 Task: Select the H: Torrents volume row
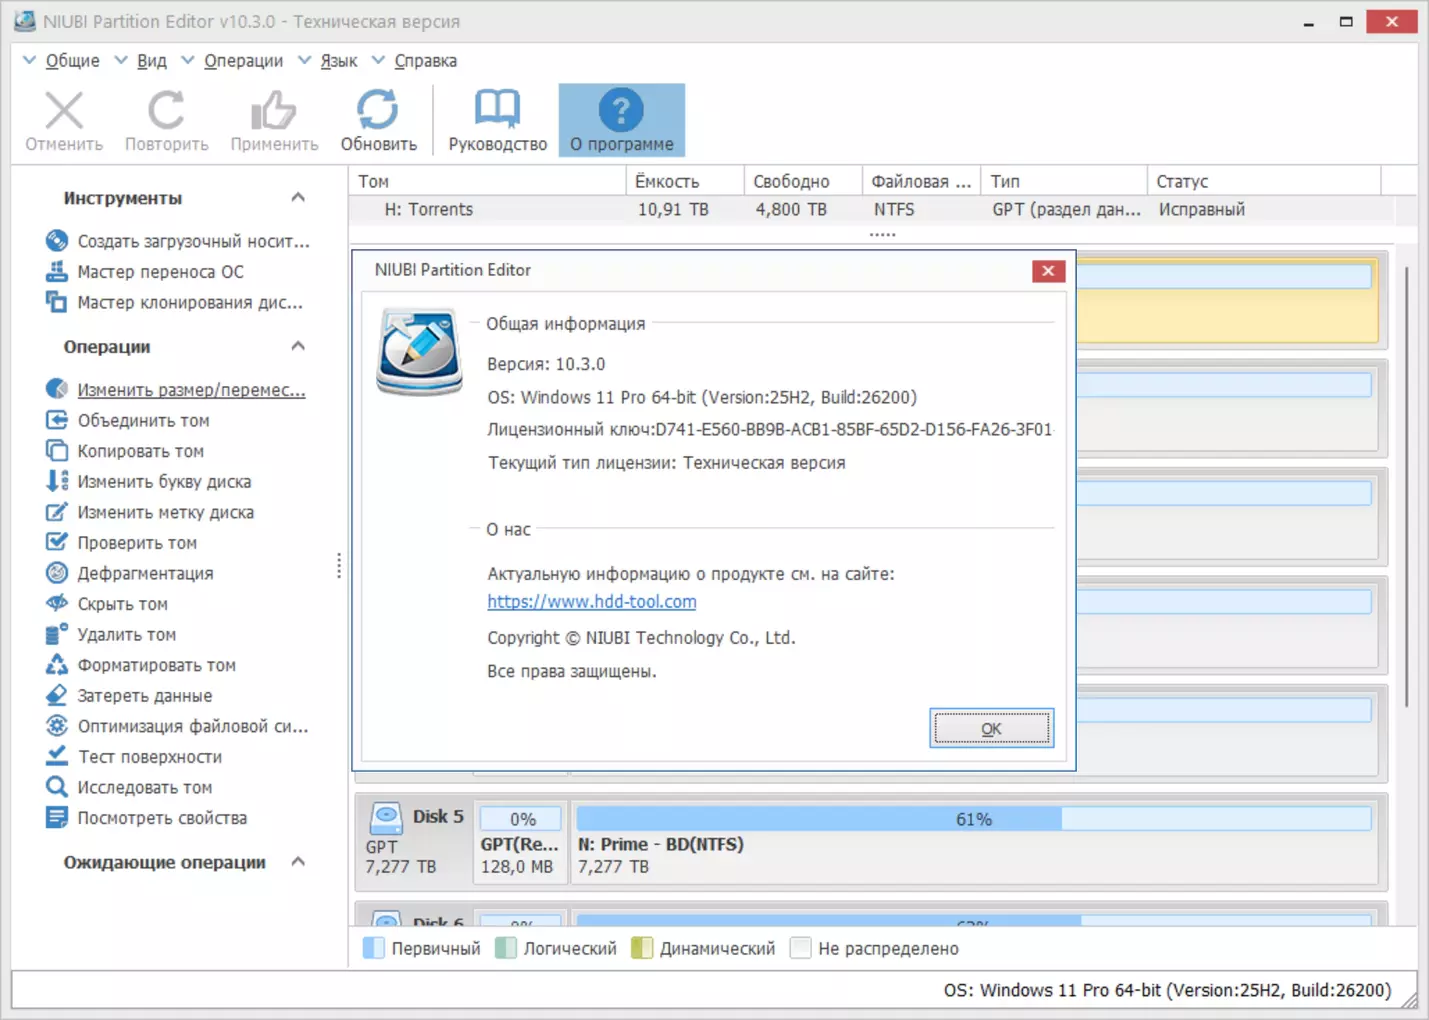point(428,210)
